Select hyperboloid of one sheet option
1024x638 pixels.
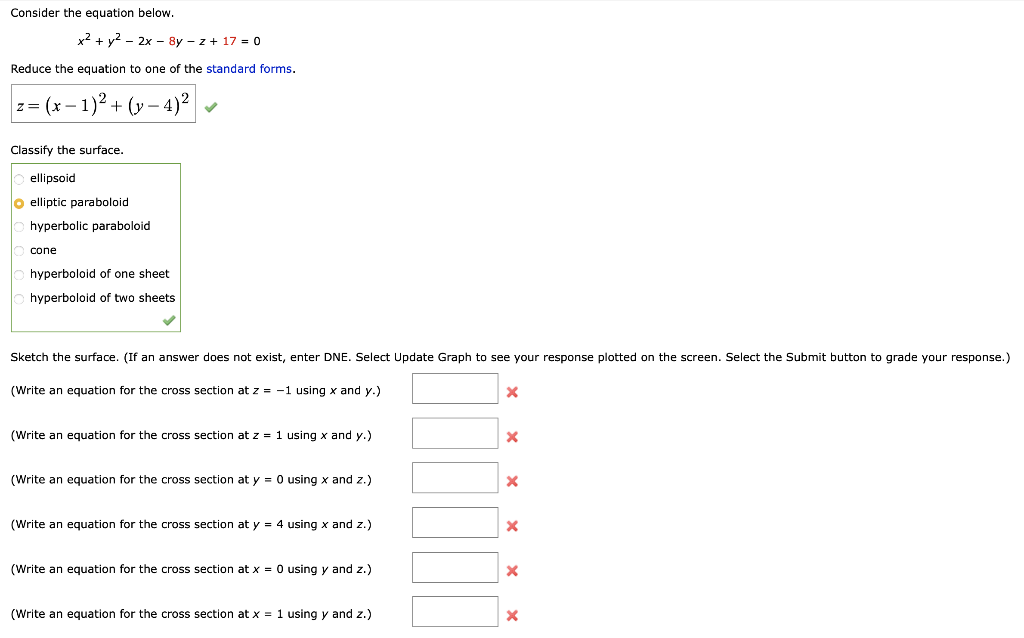[19, 274]
